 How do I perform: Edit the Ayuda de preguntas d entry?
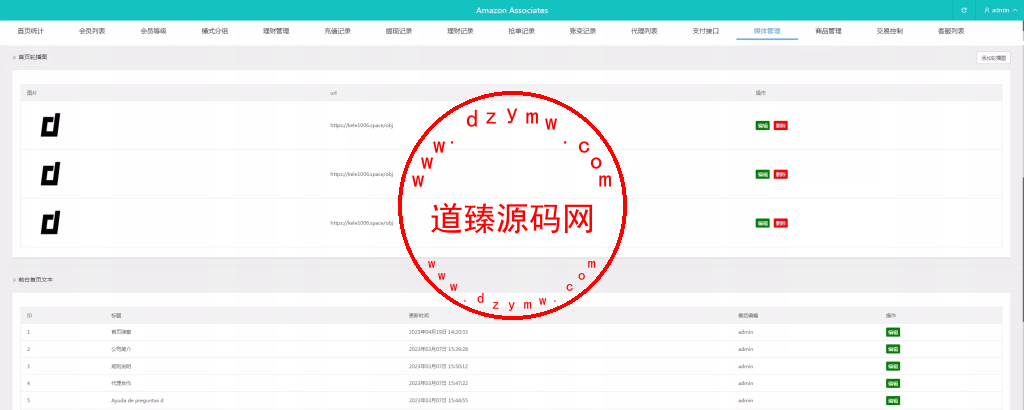(893, 400)
